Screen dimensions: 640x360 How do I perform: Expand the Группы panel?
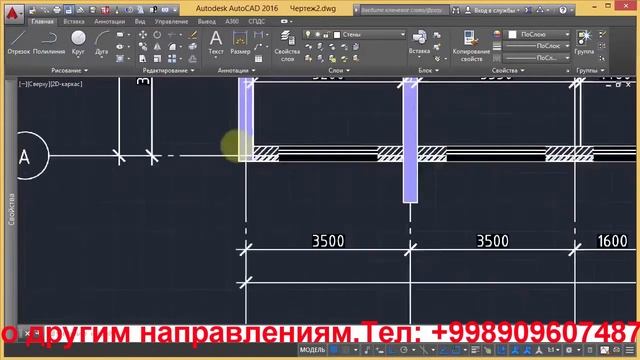[x=590, y=71]
